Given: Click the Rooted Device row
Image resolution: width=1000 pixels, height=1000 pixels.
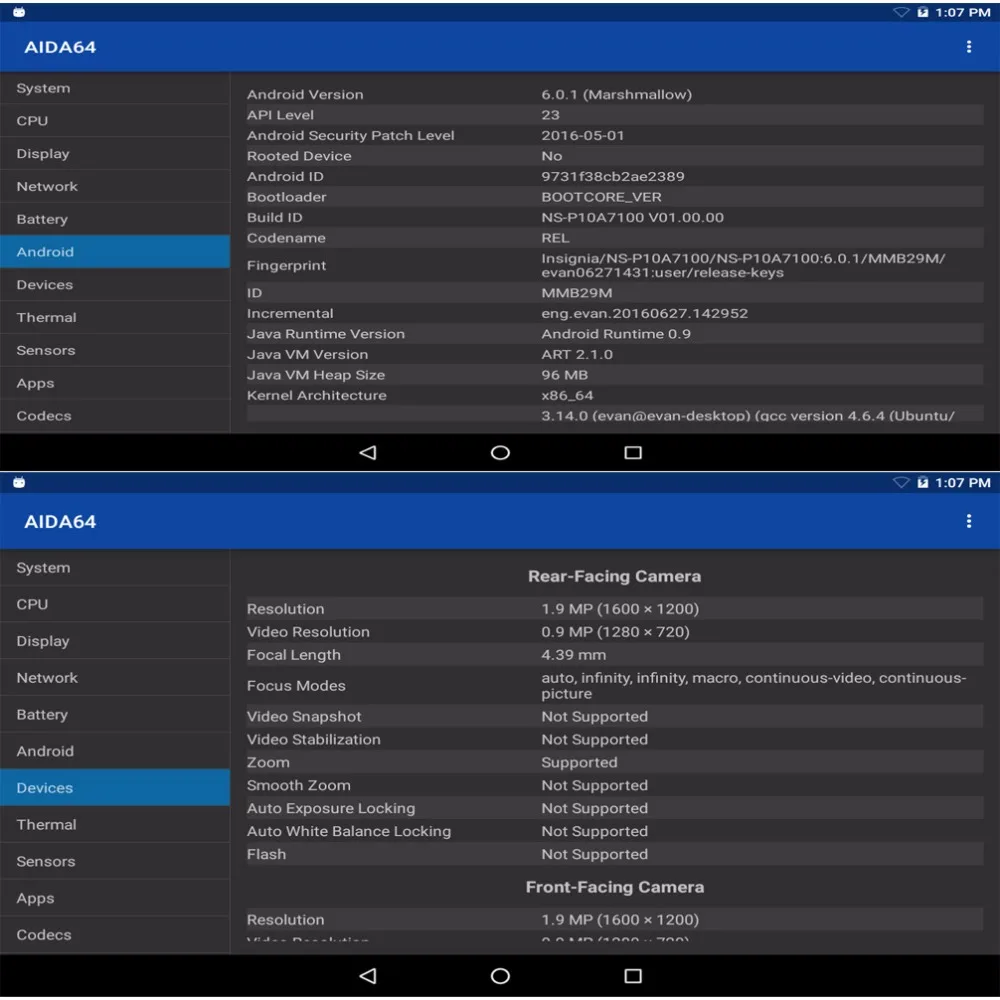Looking at the screenshot, I should [x=615, y=156].
